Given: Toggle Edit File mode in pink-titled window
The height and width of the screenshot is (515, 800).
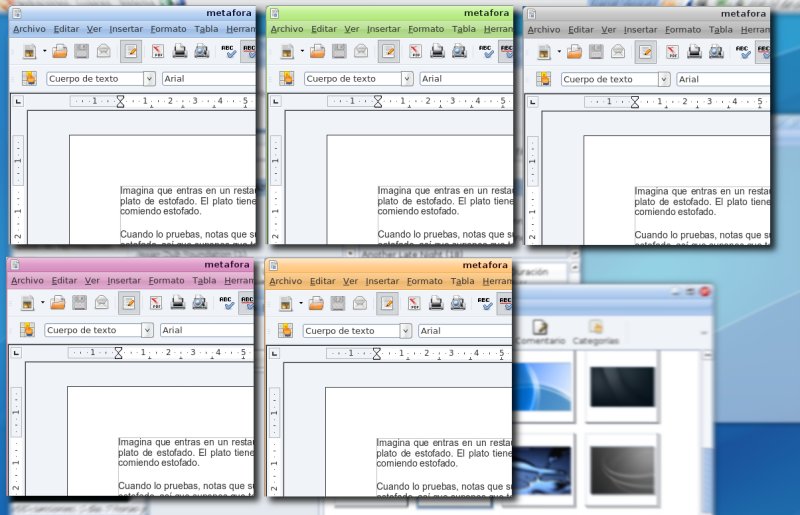Looking at the screenshot, I should coord(129,303).
